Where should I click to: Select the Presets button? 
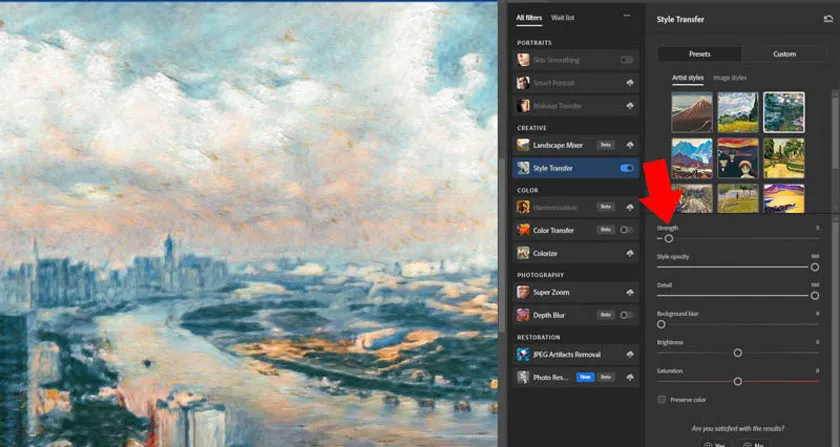(699, 53)
